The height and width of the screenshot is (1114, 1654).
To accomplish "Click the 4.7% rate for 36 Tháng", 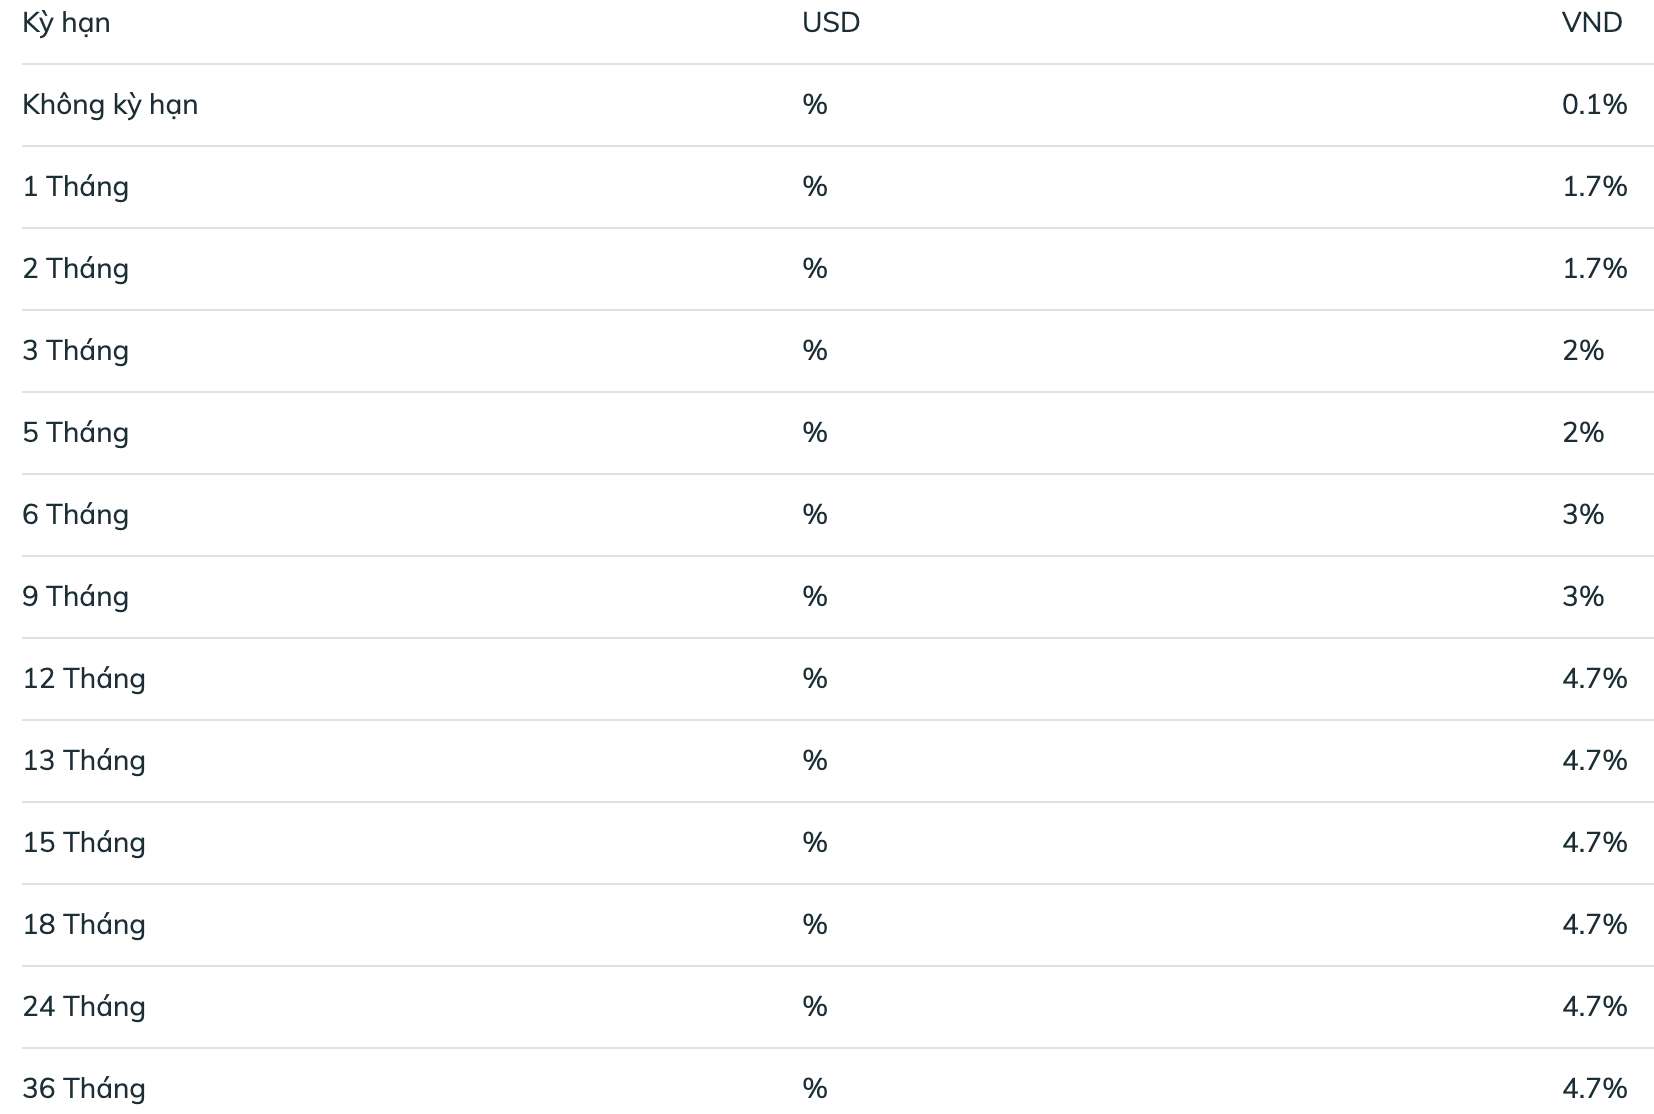I will pyautogui.click(x=1595, y=1089).
